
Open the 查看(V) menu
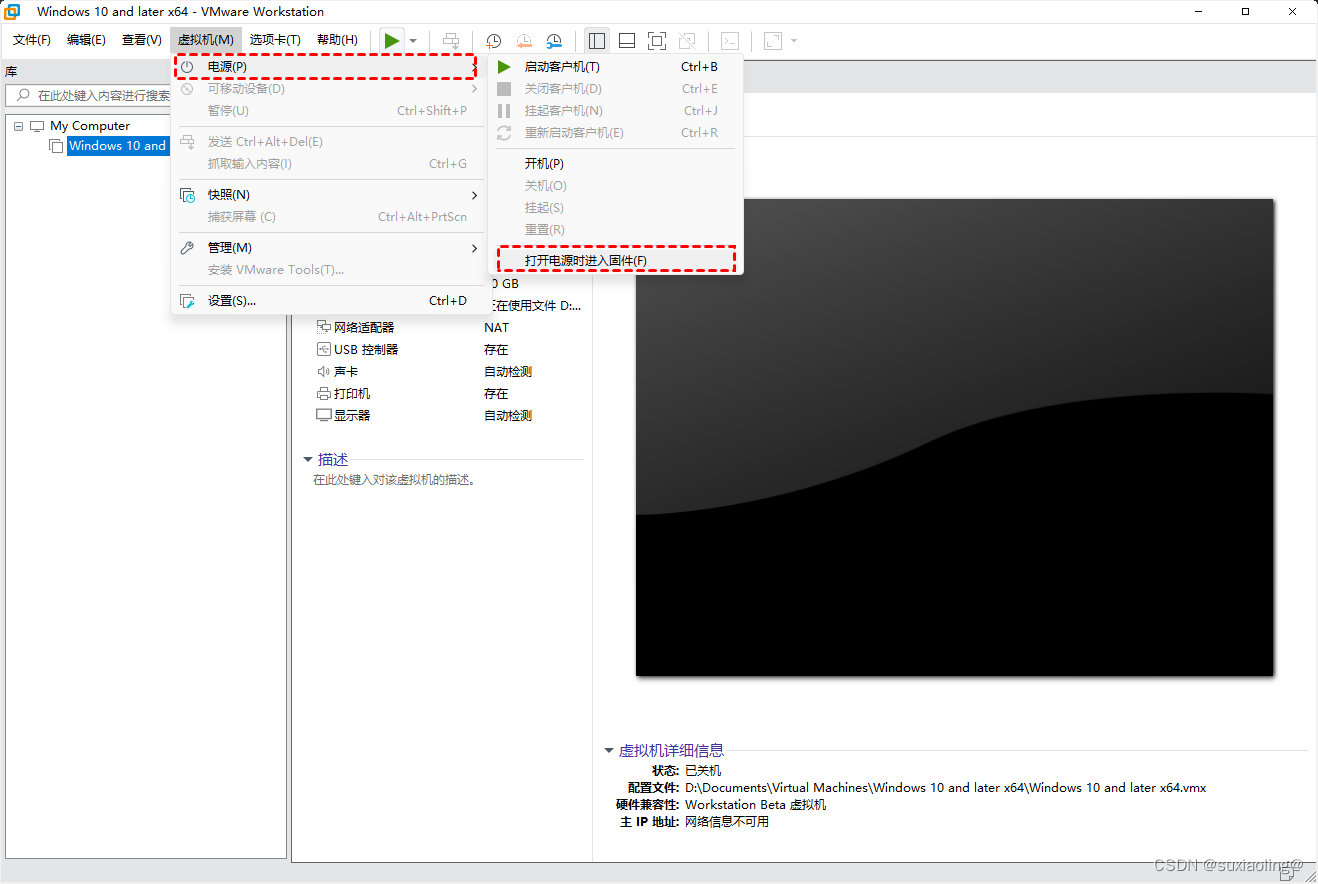(x=141, y=40)
